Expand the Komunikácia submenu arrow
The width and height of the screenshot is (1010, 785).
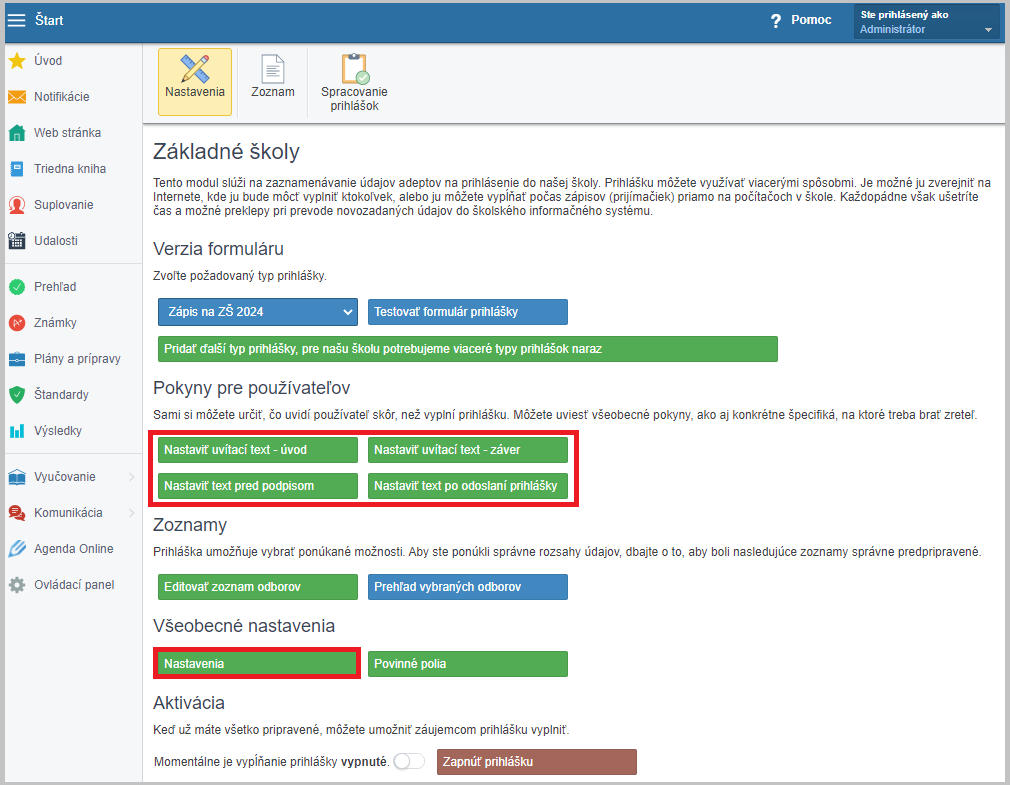click(x=131, y=513)
